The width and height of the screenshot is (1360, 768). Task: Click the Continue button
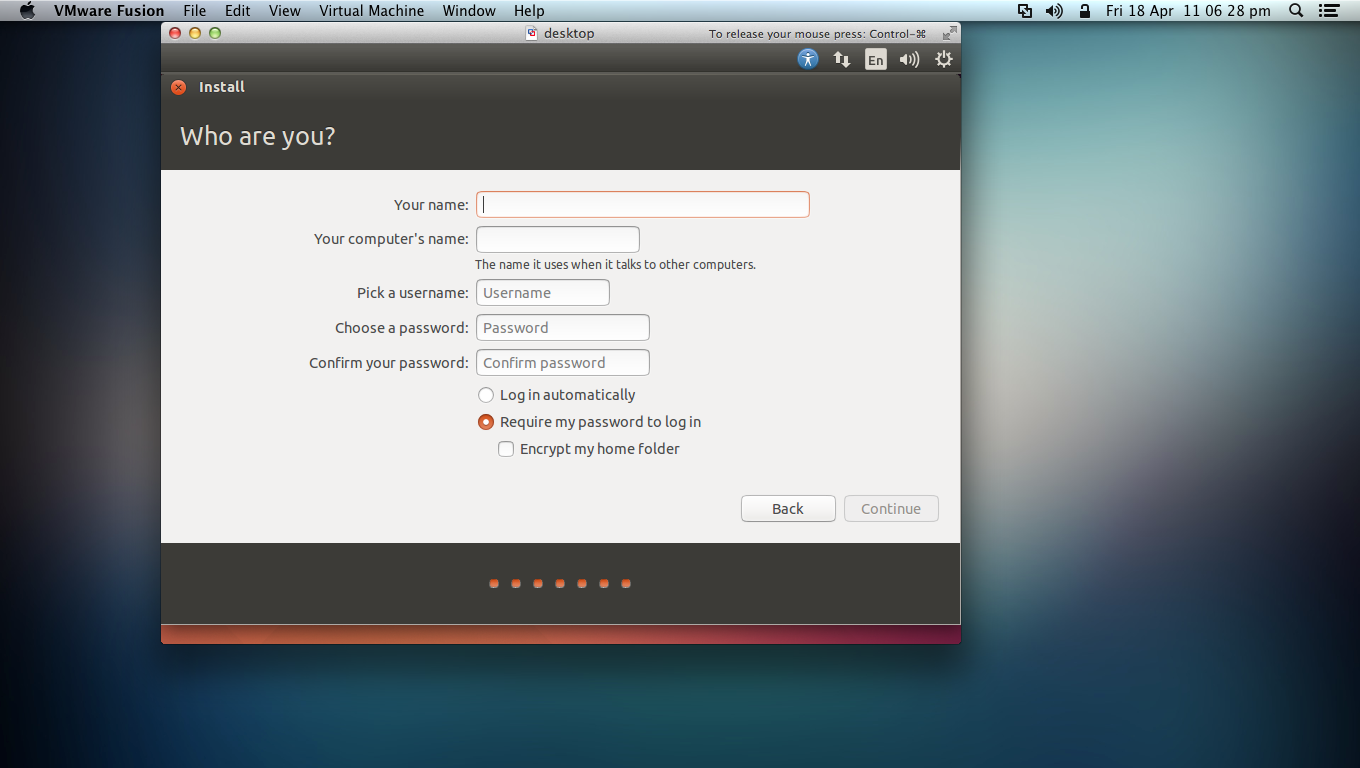tap(890, 509)
